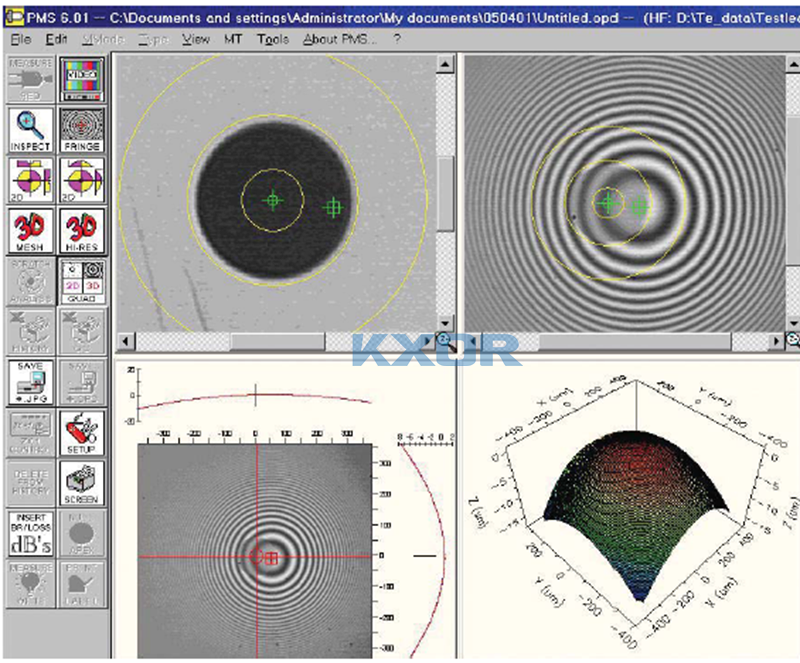800x663 pixels.
Task: Click the green center crosshair in the video pane
Action: (273, 200)
